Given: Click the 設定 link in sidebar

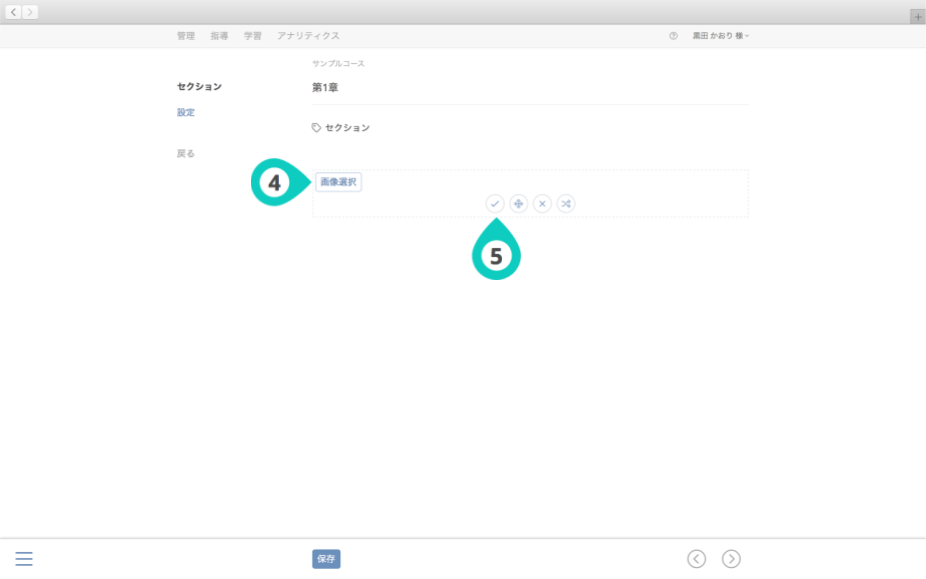Looking at the screenshot, I should click(186, 112).
